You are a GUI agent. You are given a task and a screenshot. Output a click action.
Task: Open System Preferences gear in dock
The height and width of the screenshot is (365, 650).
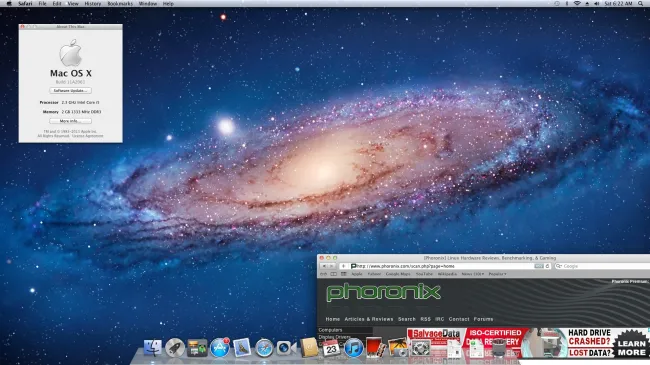pos(420,348)
